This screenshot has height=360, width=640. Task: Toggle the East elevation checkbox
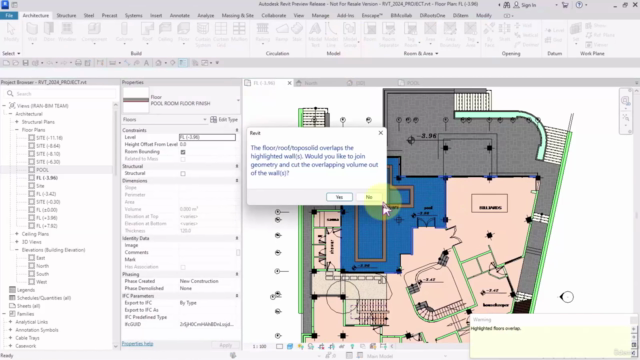(x=31, y=258)
